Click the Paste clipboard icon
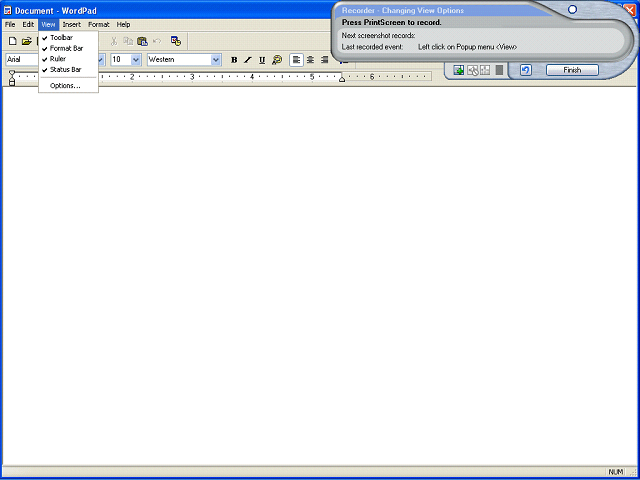This screenshot has width=640, height=480. (x=142, y=41)
